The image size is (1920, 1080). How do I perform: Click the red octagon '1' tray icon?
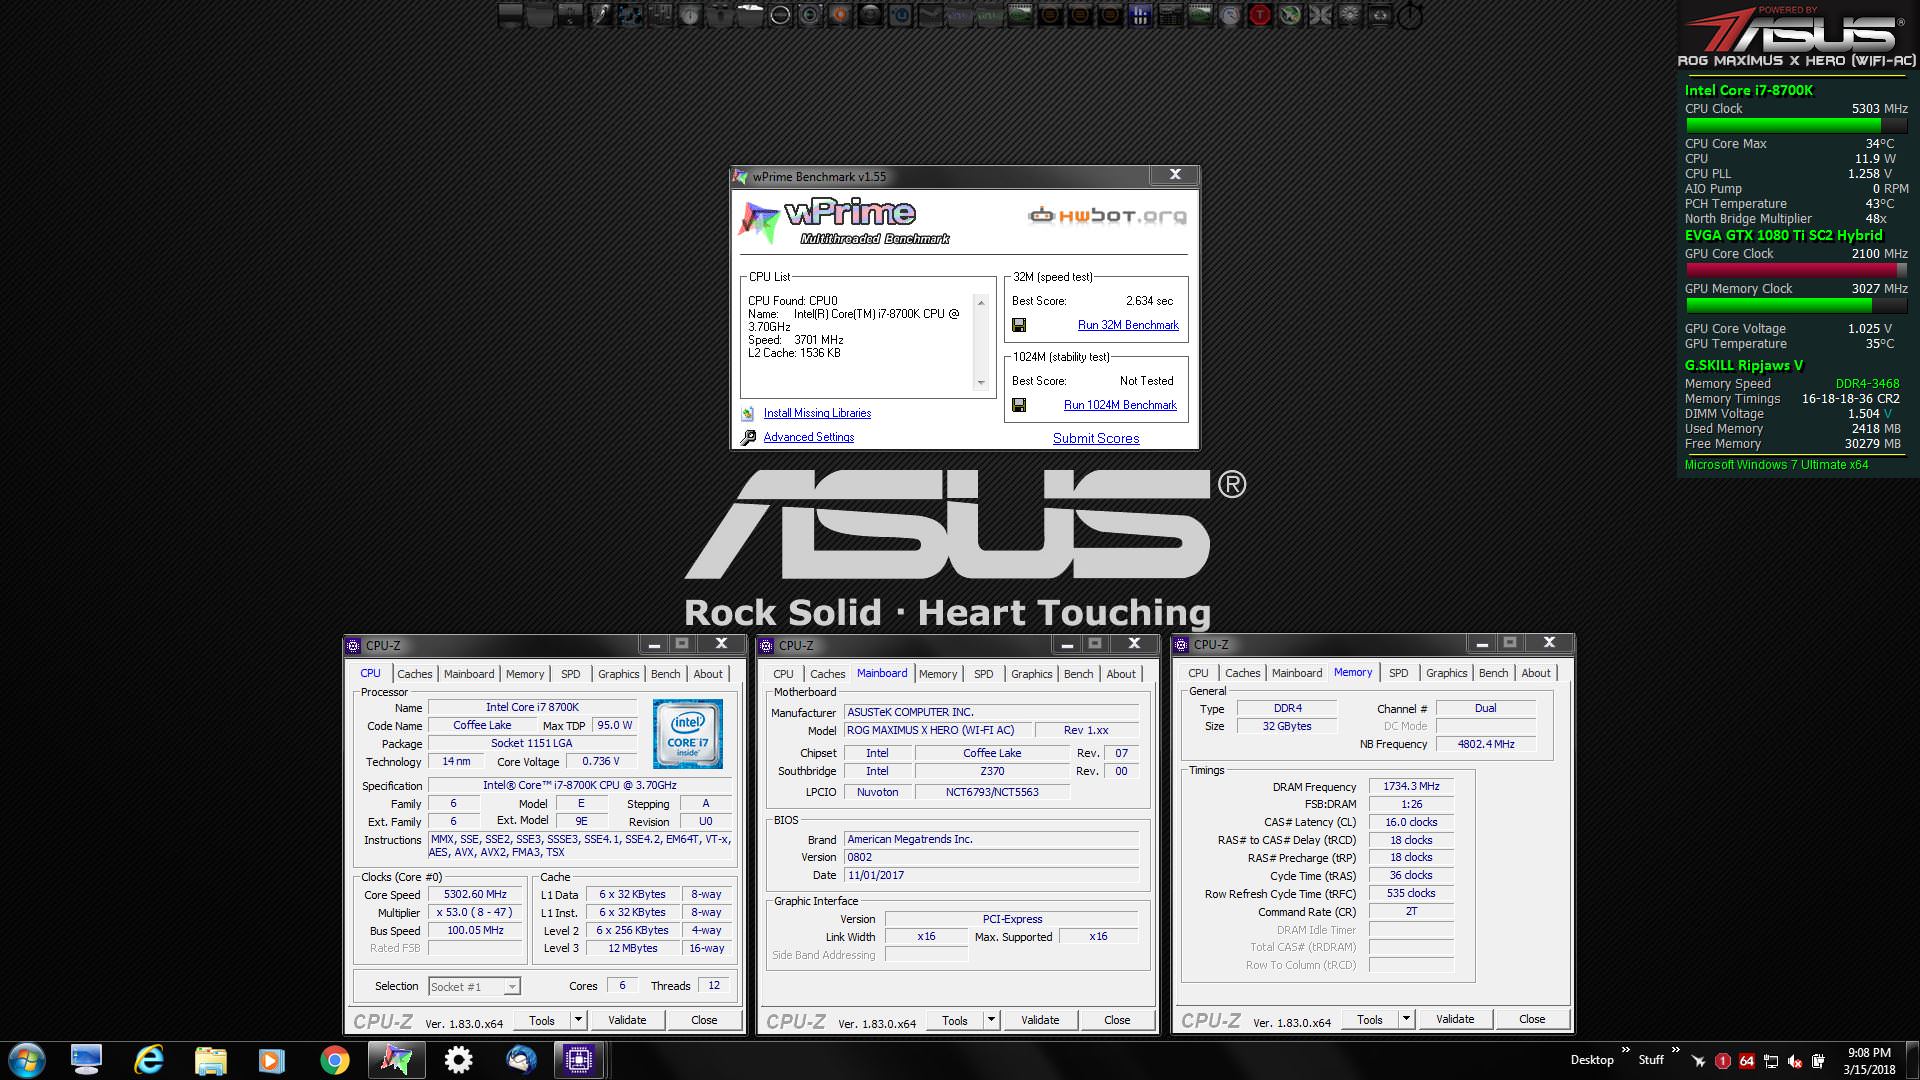(1723, 1061)
